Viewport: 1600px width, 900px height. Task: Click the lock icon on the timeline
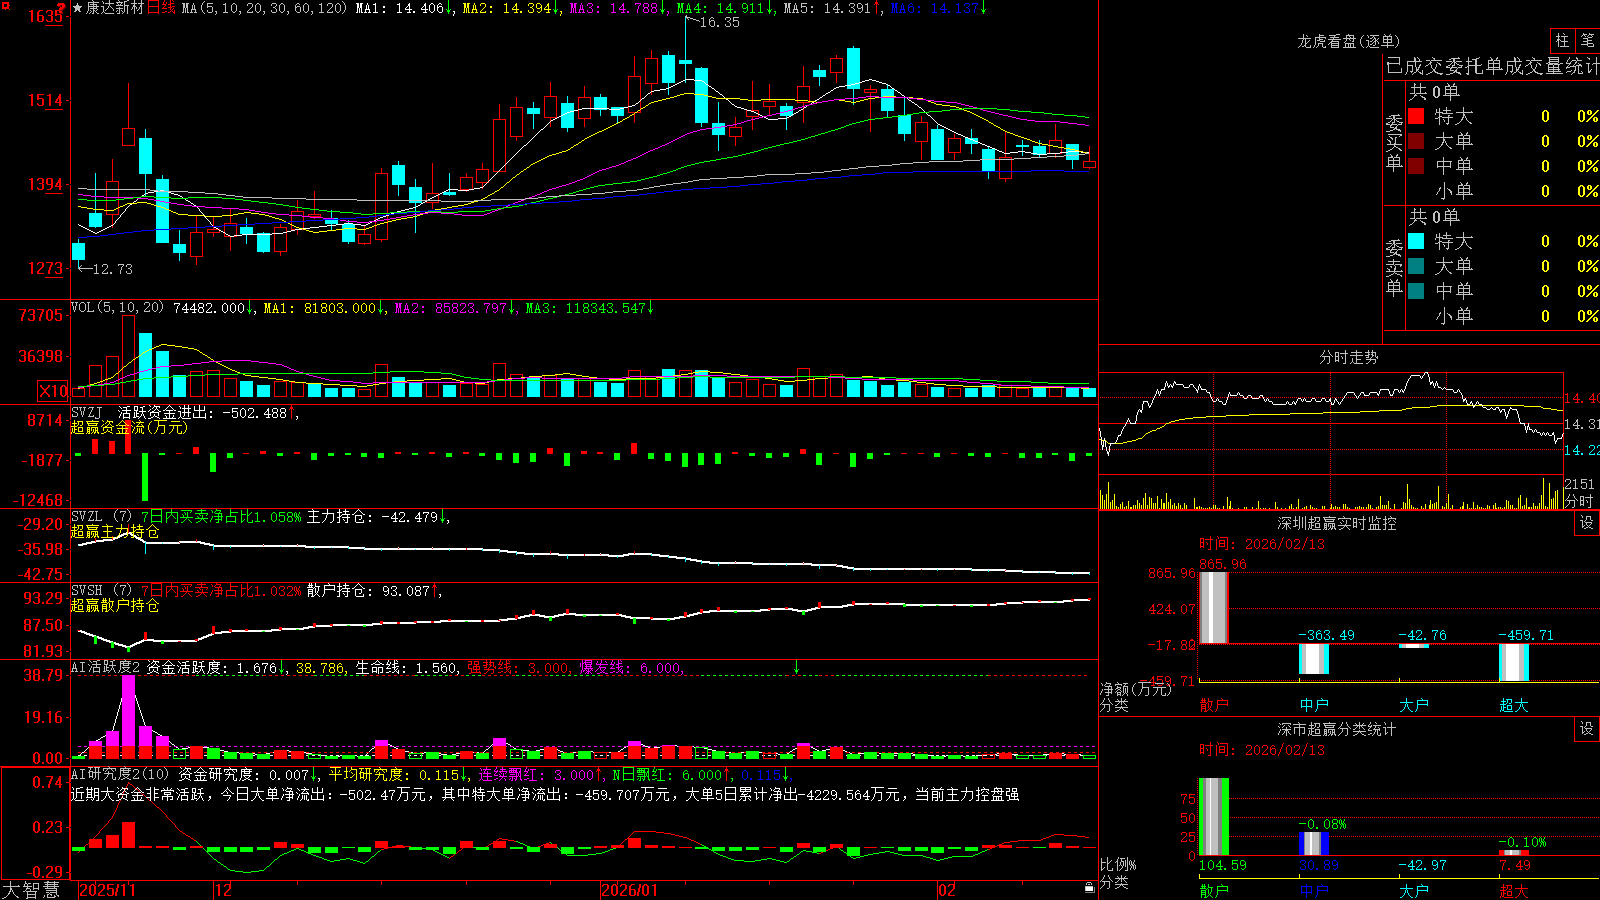coord(1089,888)
